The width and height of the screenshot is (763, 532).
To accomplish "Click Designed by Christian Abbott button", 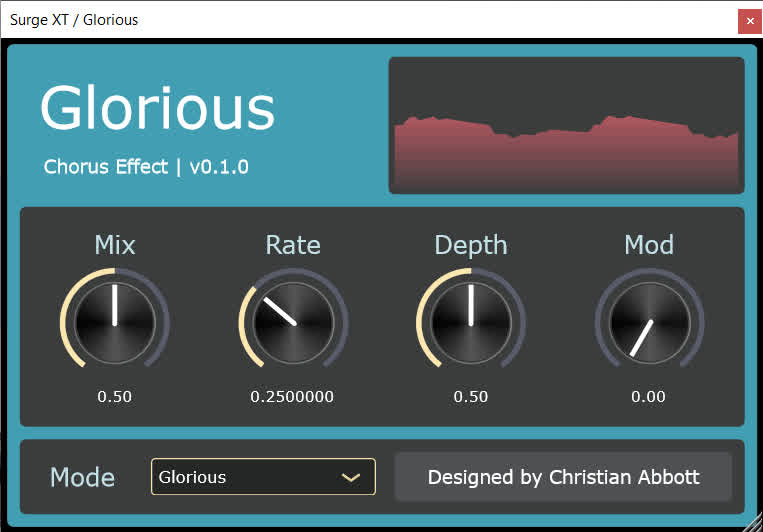I will pos(563,477).
